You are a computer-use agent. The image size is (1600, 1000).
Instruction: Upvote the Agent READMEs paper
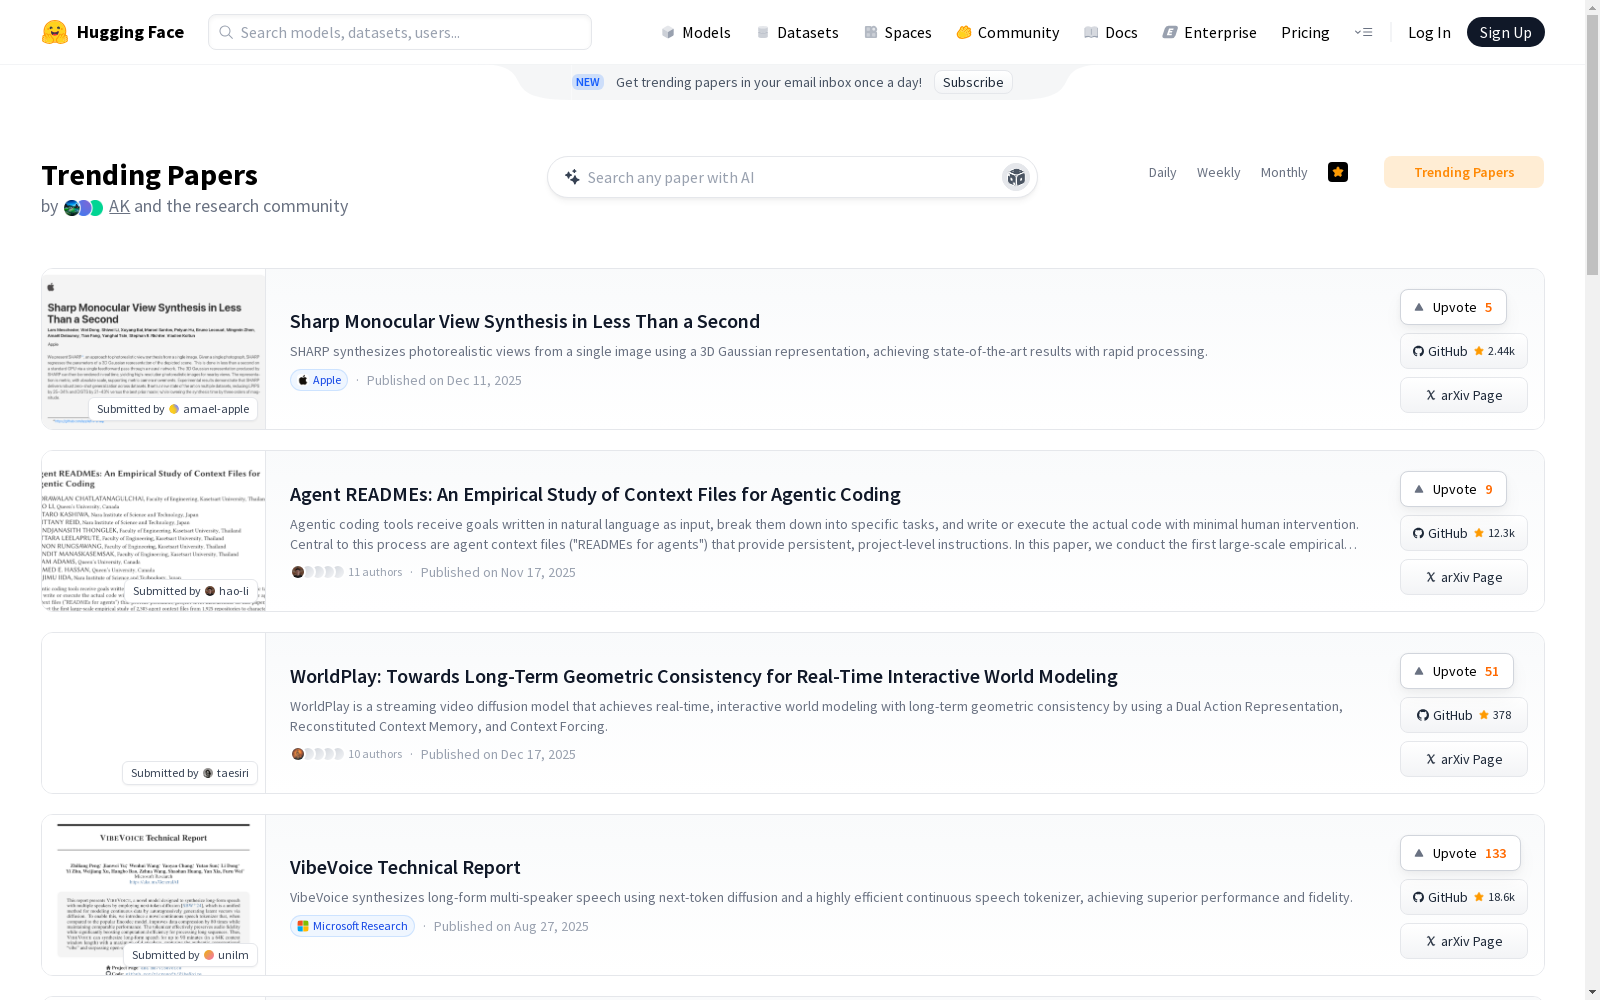[1453, 489]
